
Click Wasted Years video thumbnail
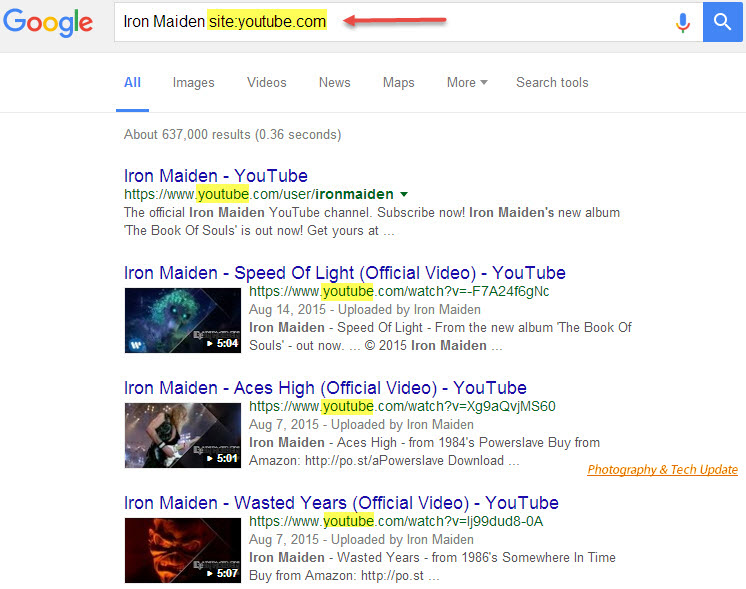pyautogui.click(x=183, y=550)
